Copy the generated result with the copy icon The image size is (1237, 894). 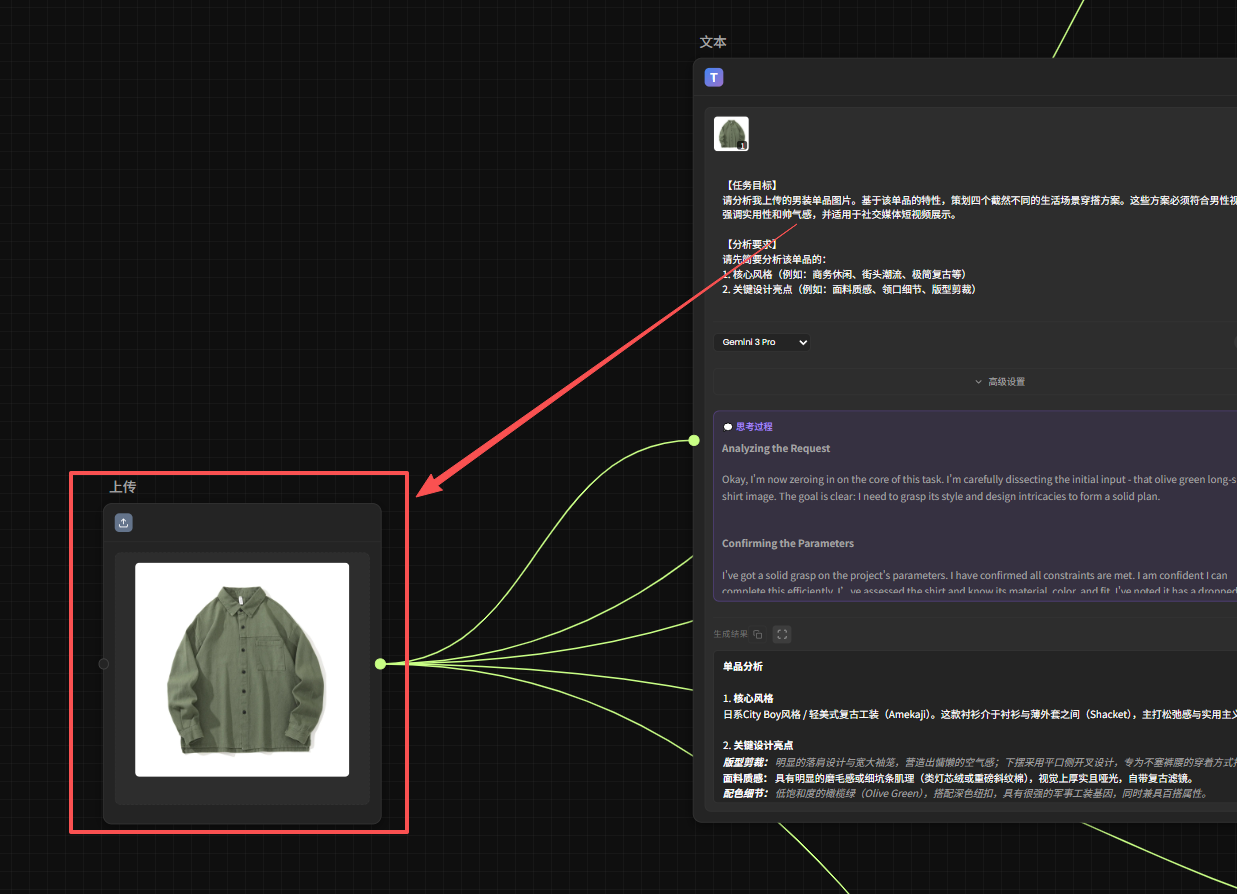pos(758,634)
